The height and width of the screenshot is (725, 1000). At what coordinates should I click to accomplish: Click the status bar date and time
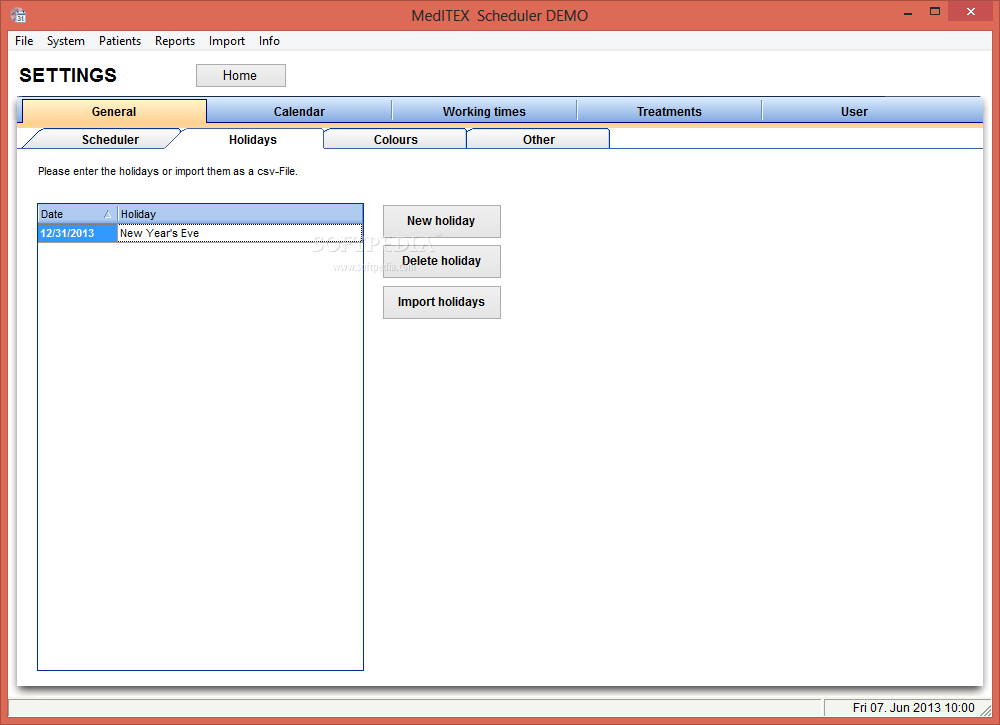913,708
